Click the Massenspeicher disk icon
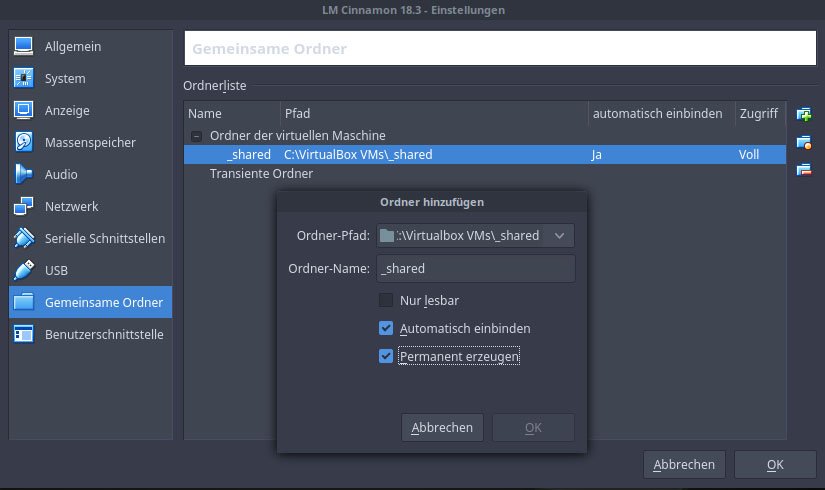Image resolution: width=825 pixels, height=490 pixels. pyautogui.click(x=23, y=142)
